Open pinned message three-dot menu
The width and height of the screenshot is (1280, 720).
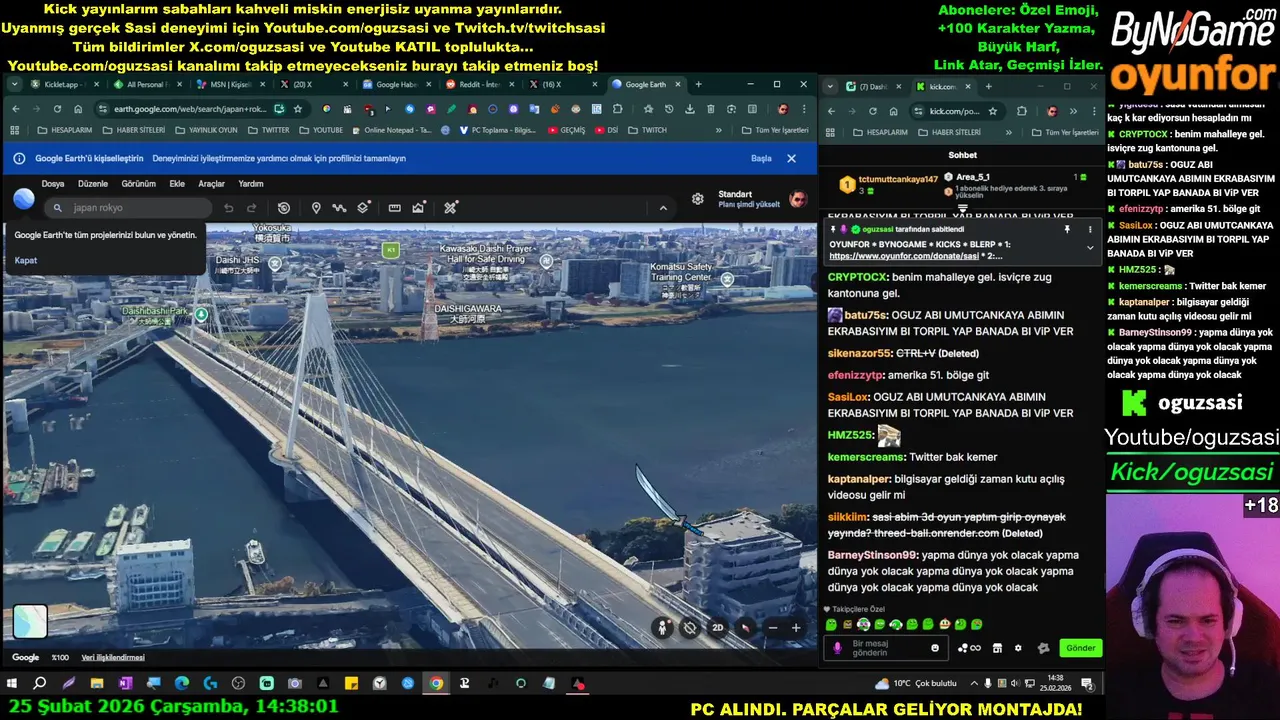(x=1090, y=229)
